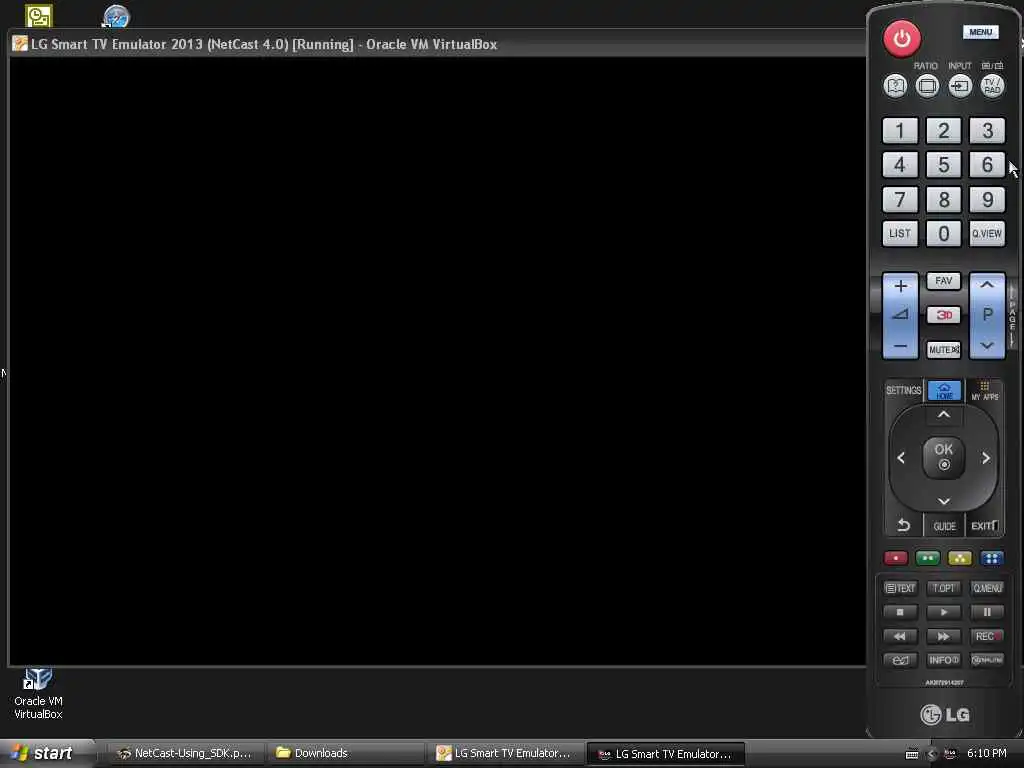Screen dimensions: 1024x768
Task: Click number 0 on the remote keypad
Action: coord(944,234)
